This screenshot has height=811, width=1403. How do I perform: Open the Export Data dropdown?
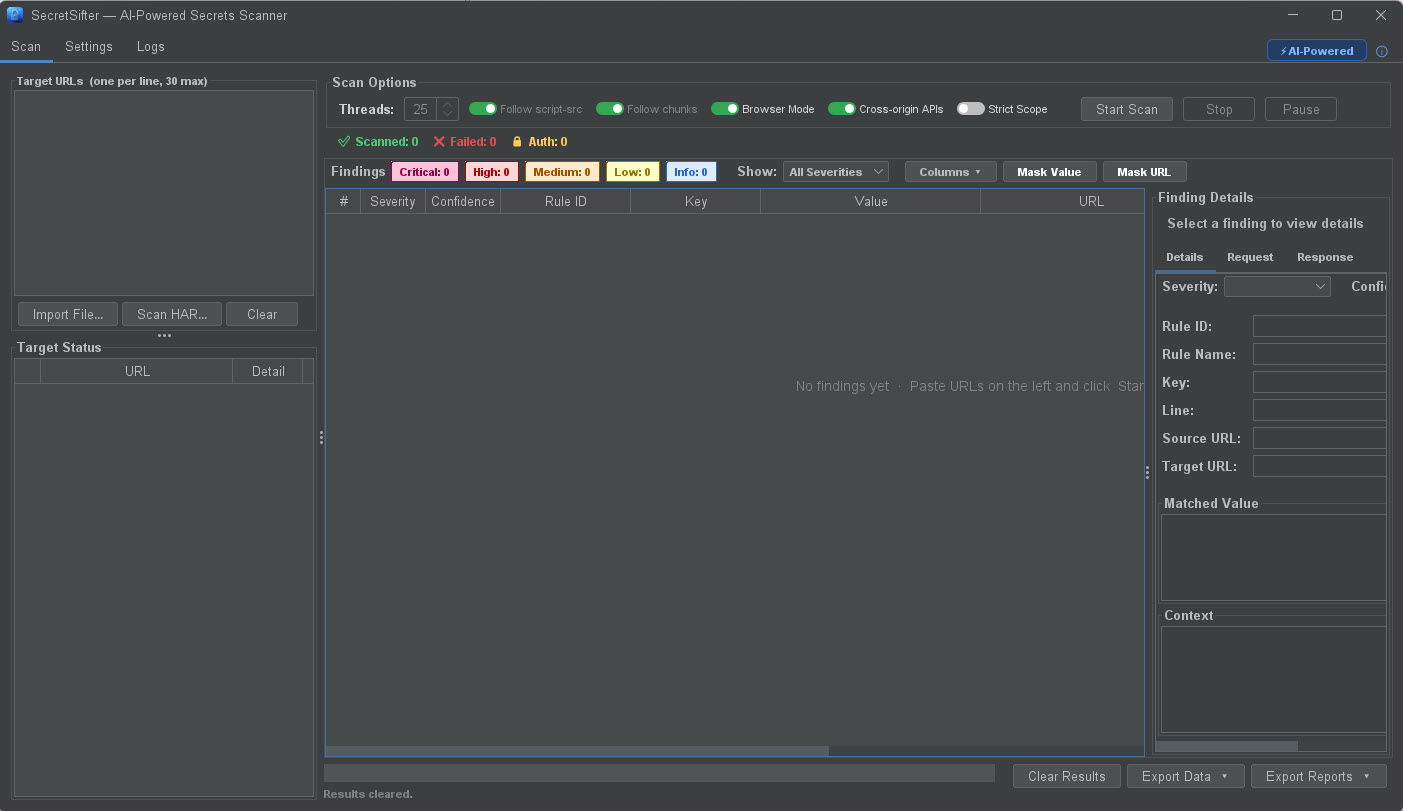pos(1185,776)
